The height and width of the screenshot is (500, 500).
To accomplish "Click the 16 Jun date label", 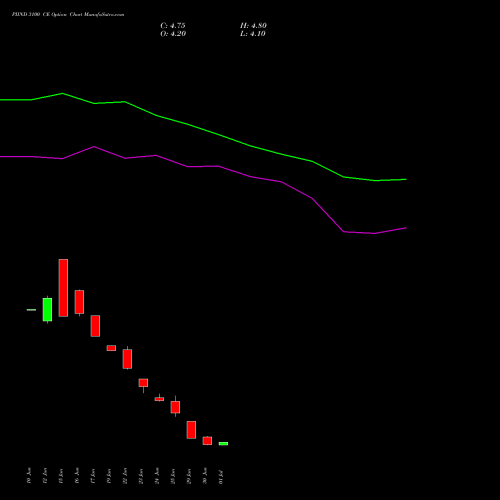I will tap(77, 476).
